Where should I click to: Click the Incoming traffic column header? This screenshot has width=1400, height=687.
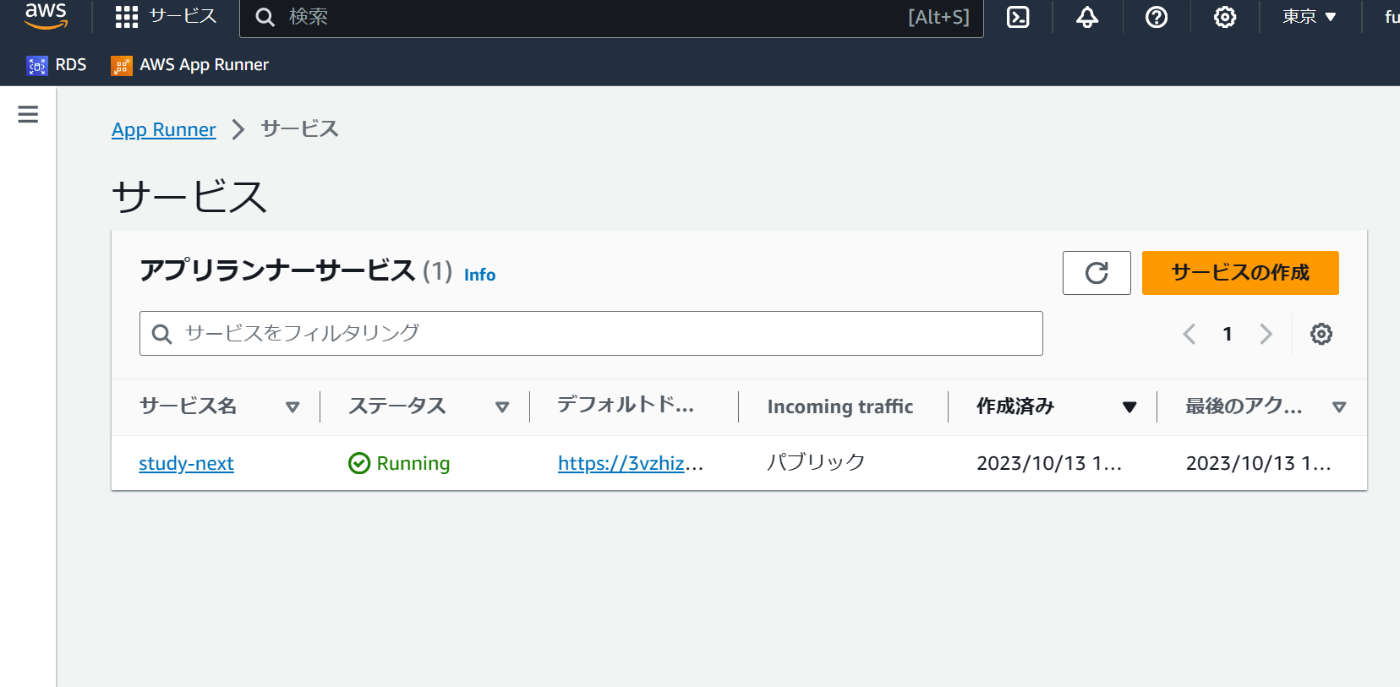[x=840, y=407]
